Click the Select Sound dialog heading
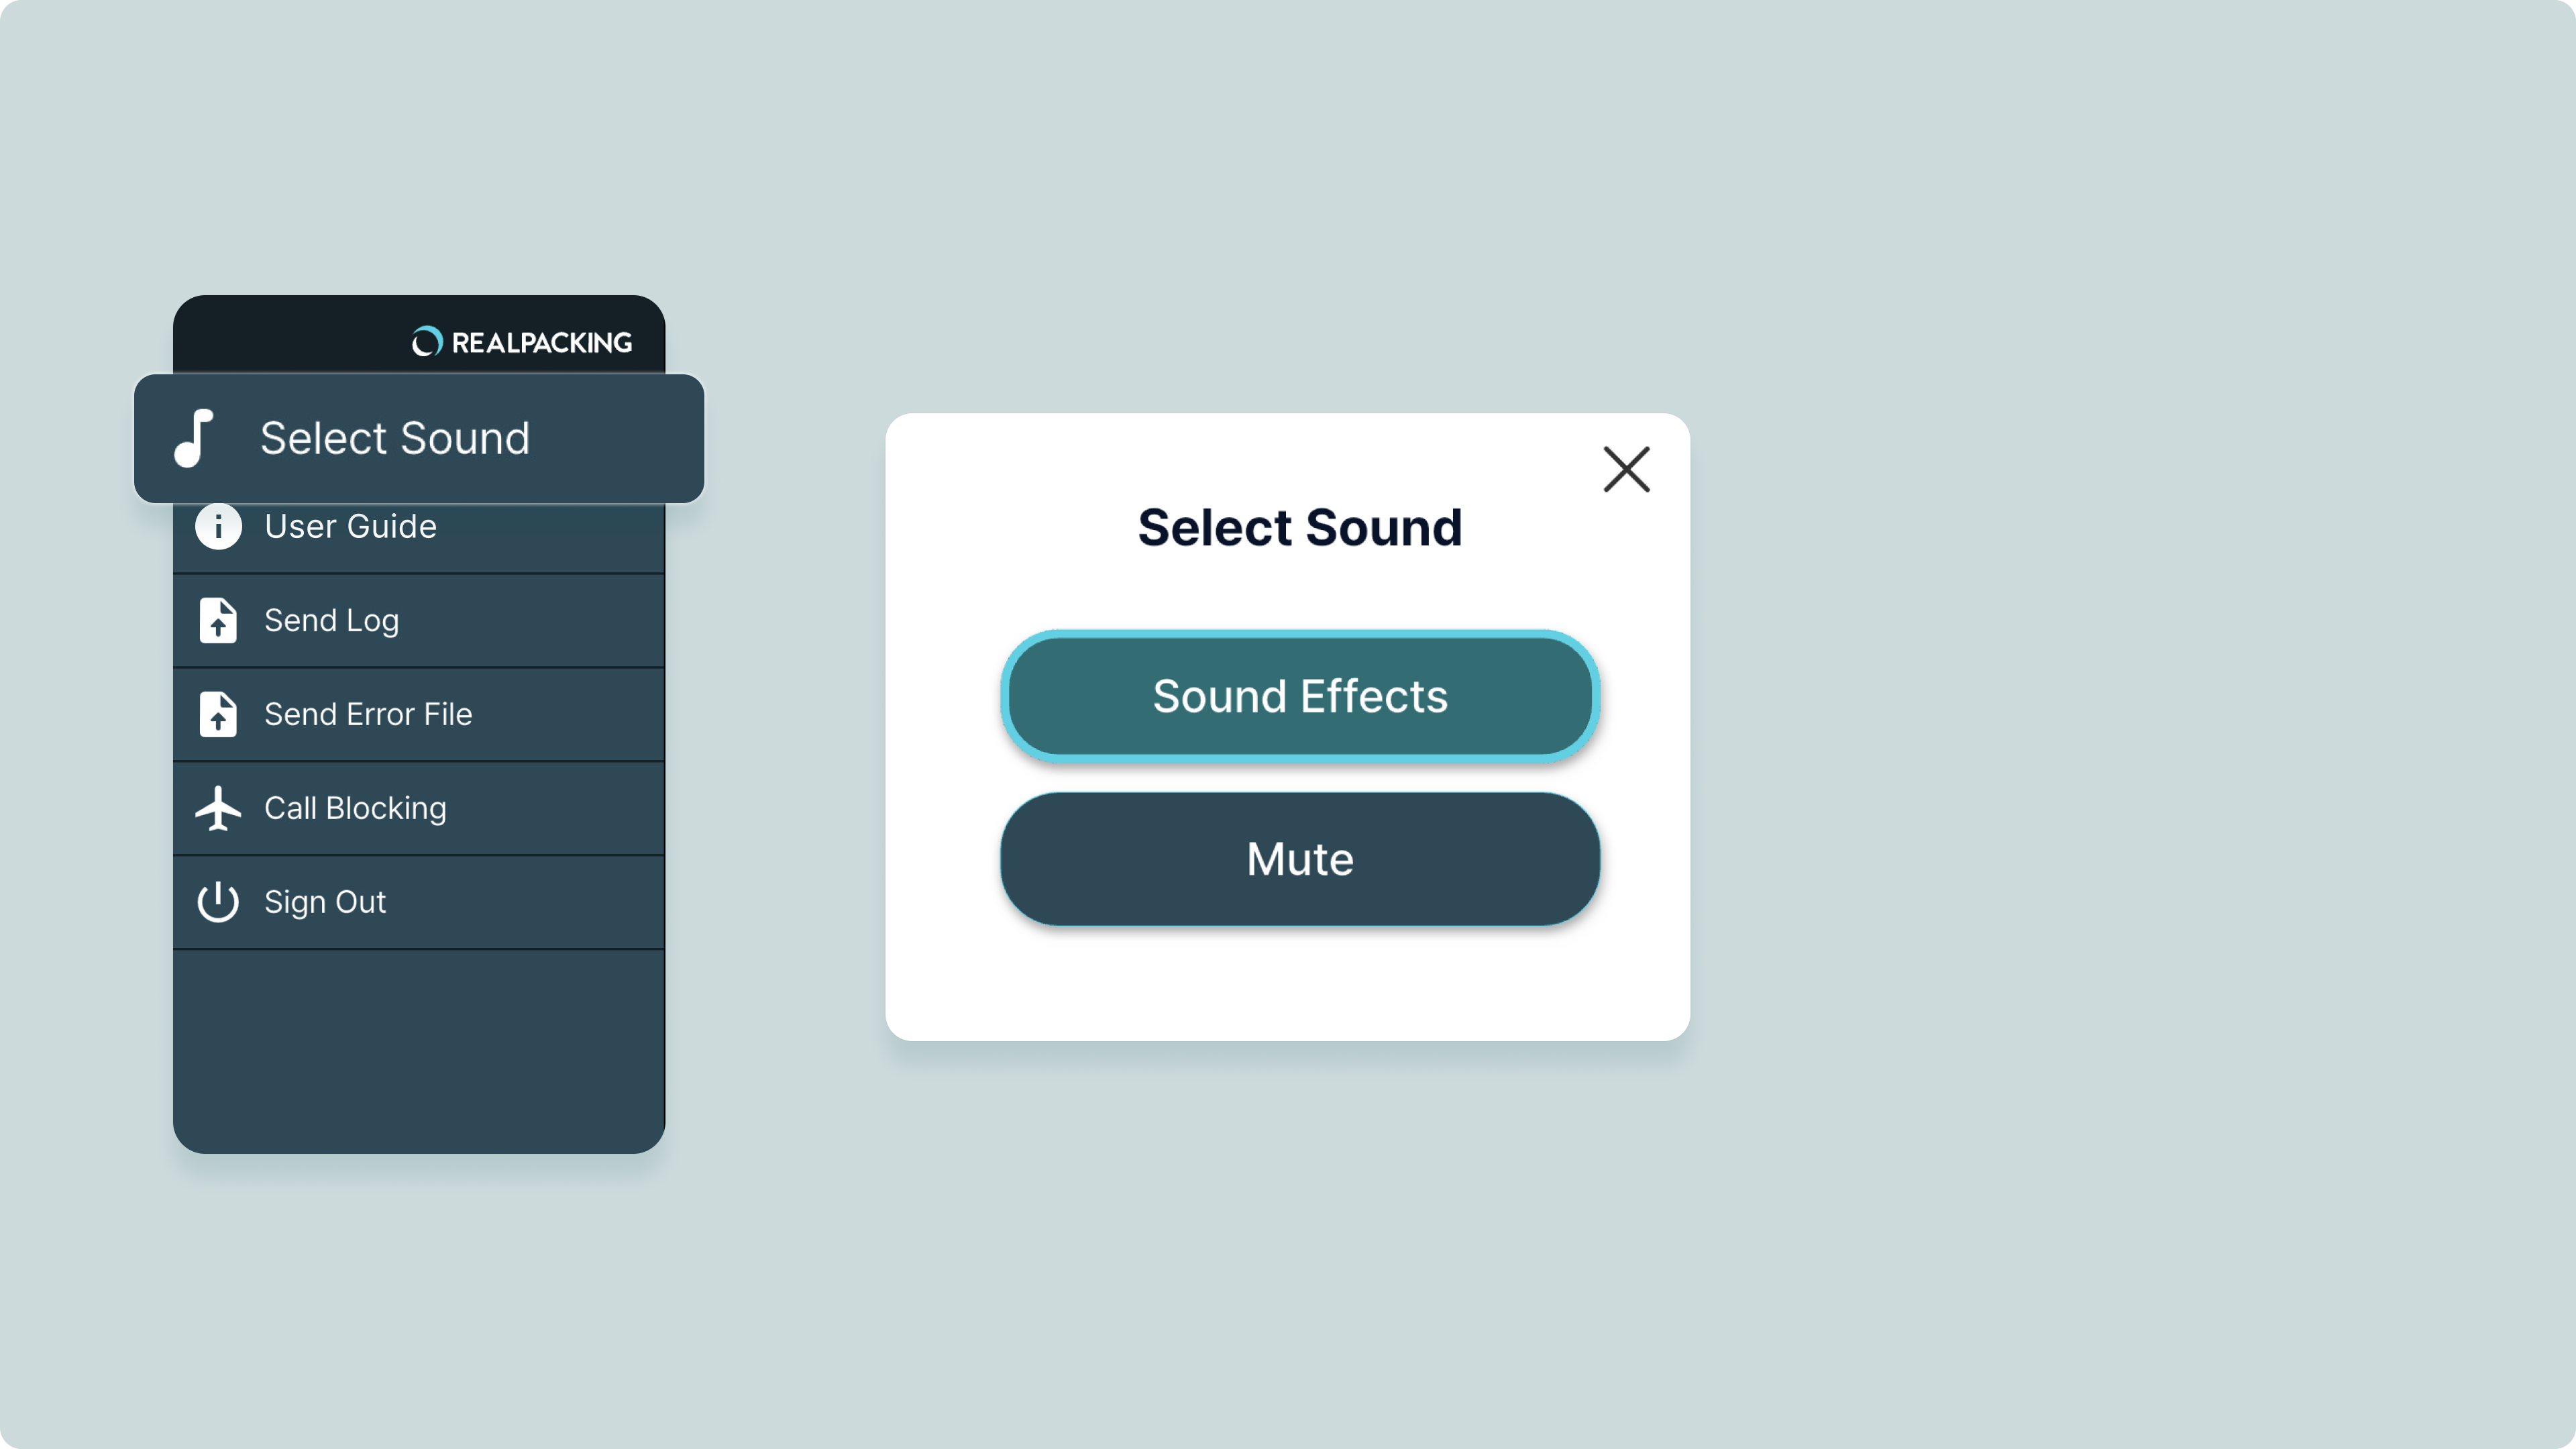Image resolution: width=2576 pixels, height=1449 pixels. [x=1300, y=527]
